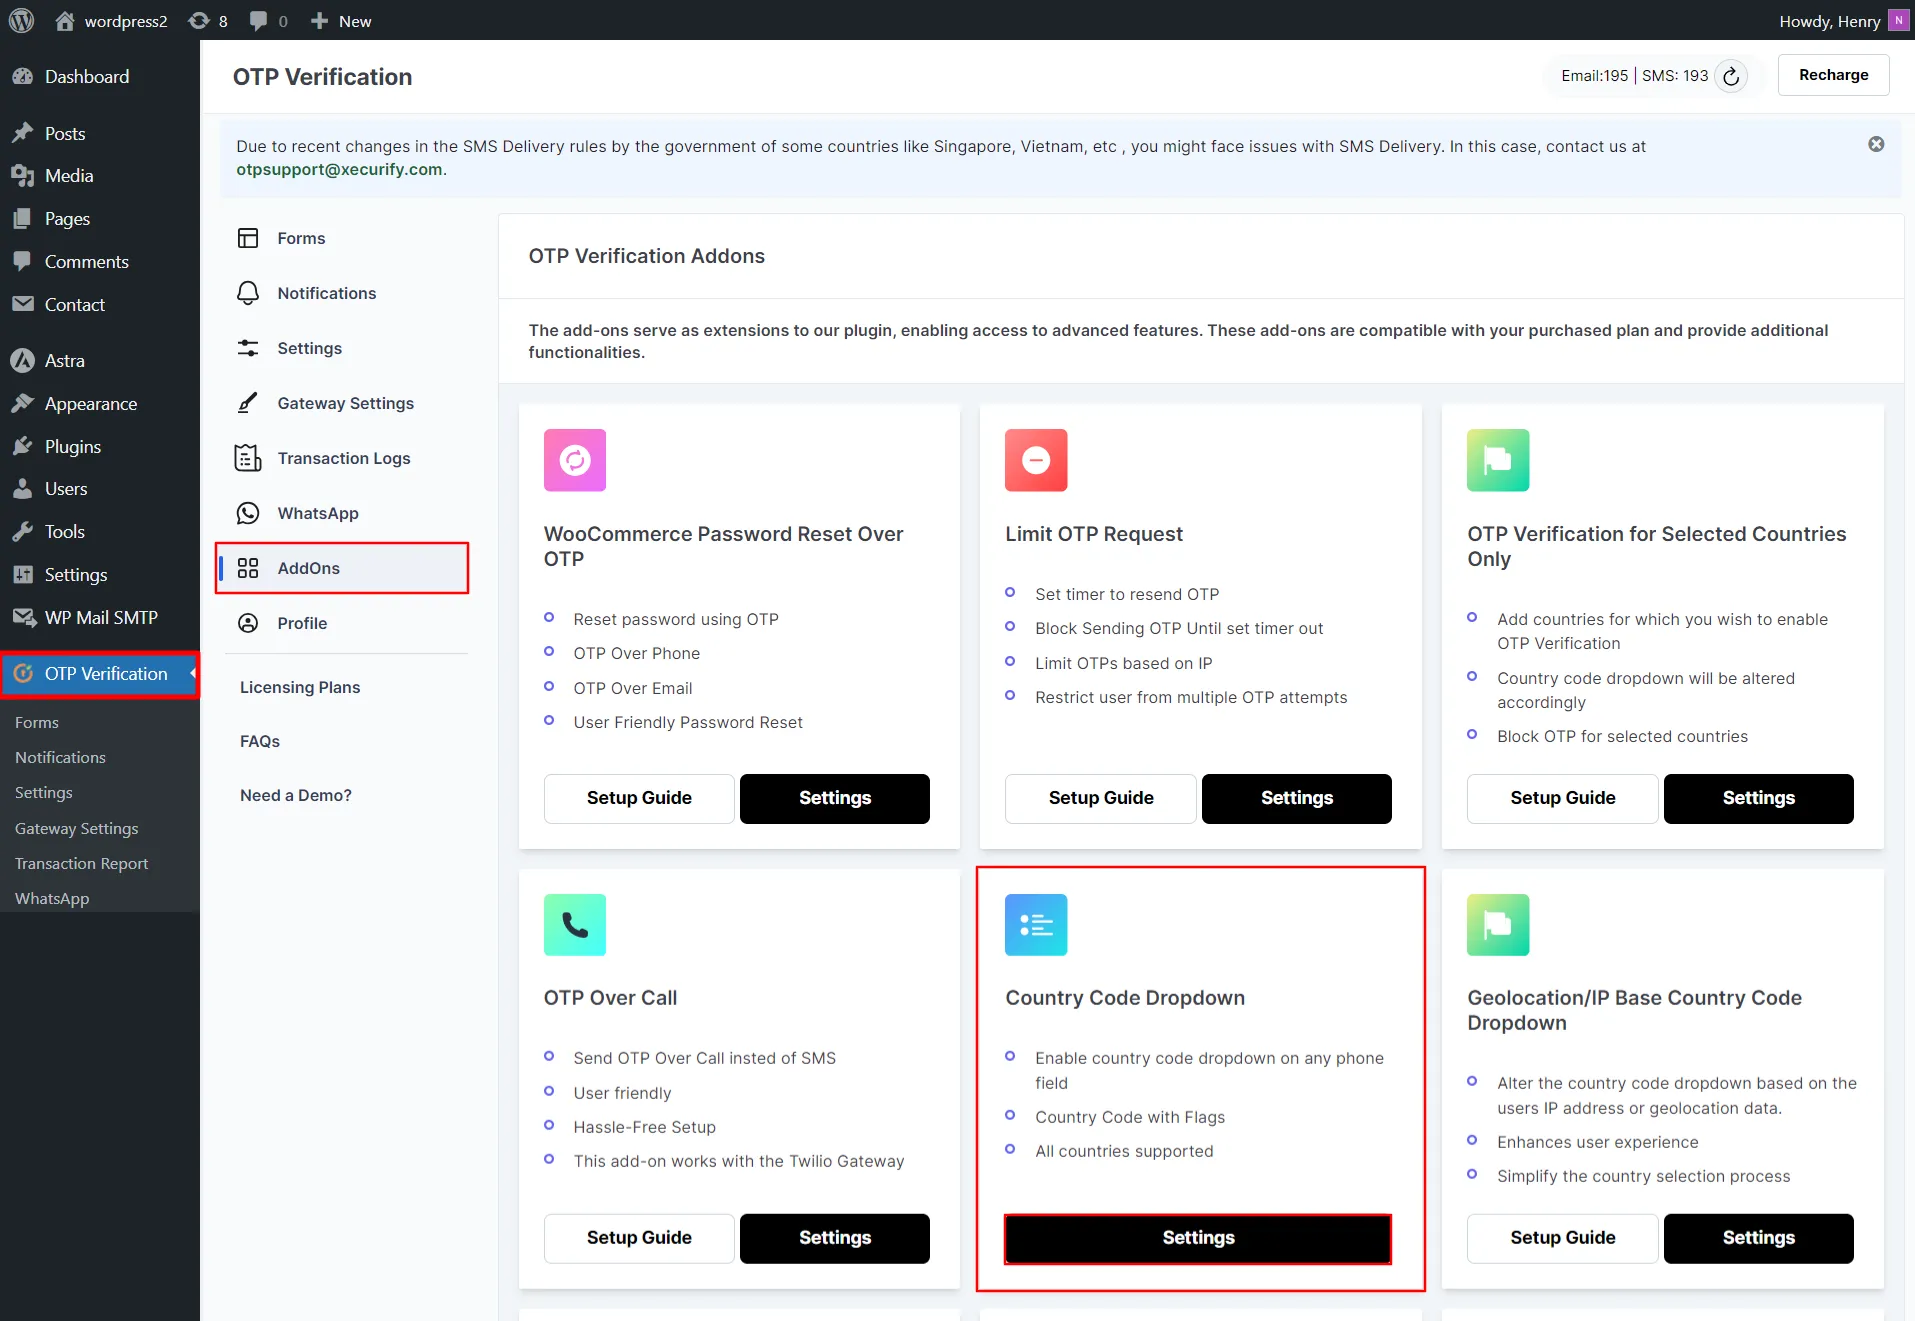Click the otpsupport@xecurify.com email link
Screen dimensions: 1915x1321
[339, 169]
